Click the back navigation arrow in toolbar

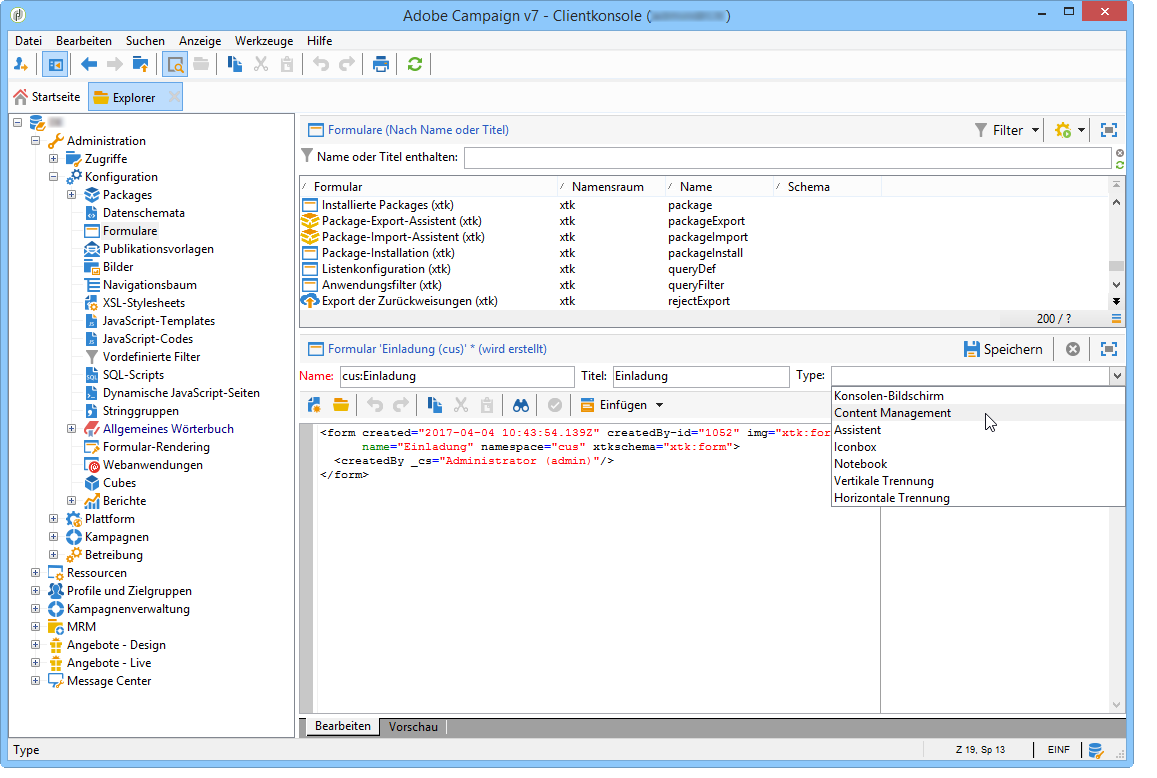(89, 64)
